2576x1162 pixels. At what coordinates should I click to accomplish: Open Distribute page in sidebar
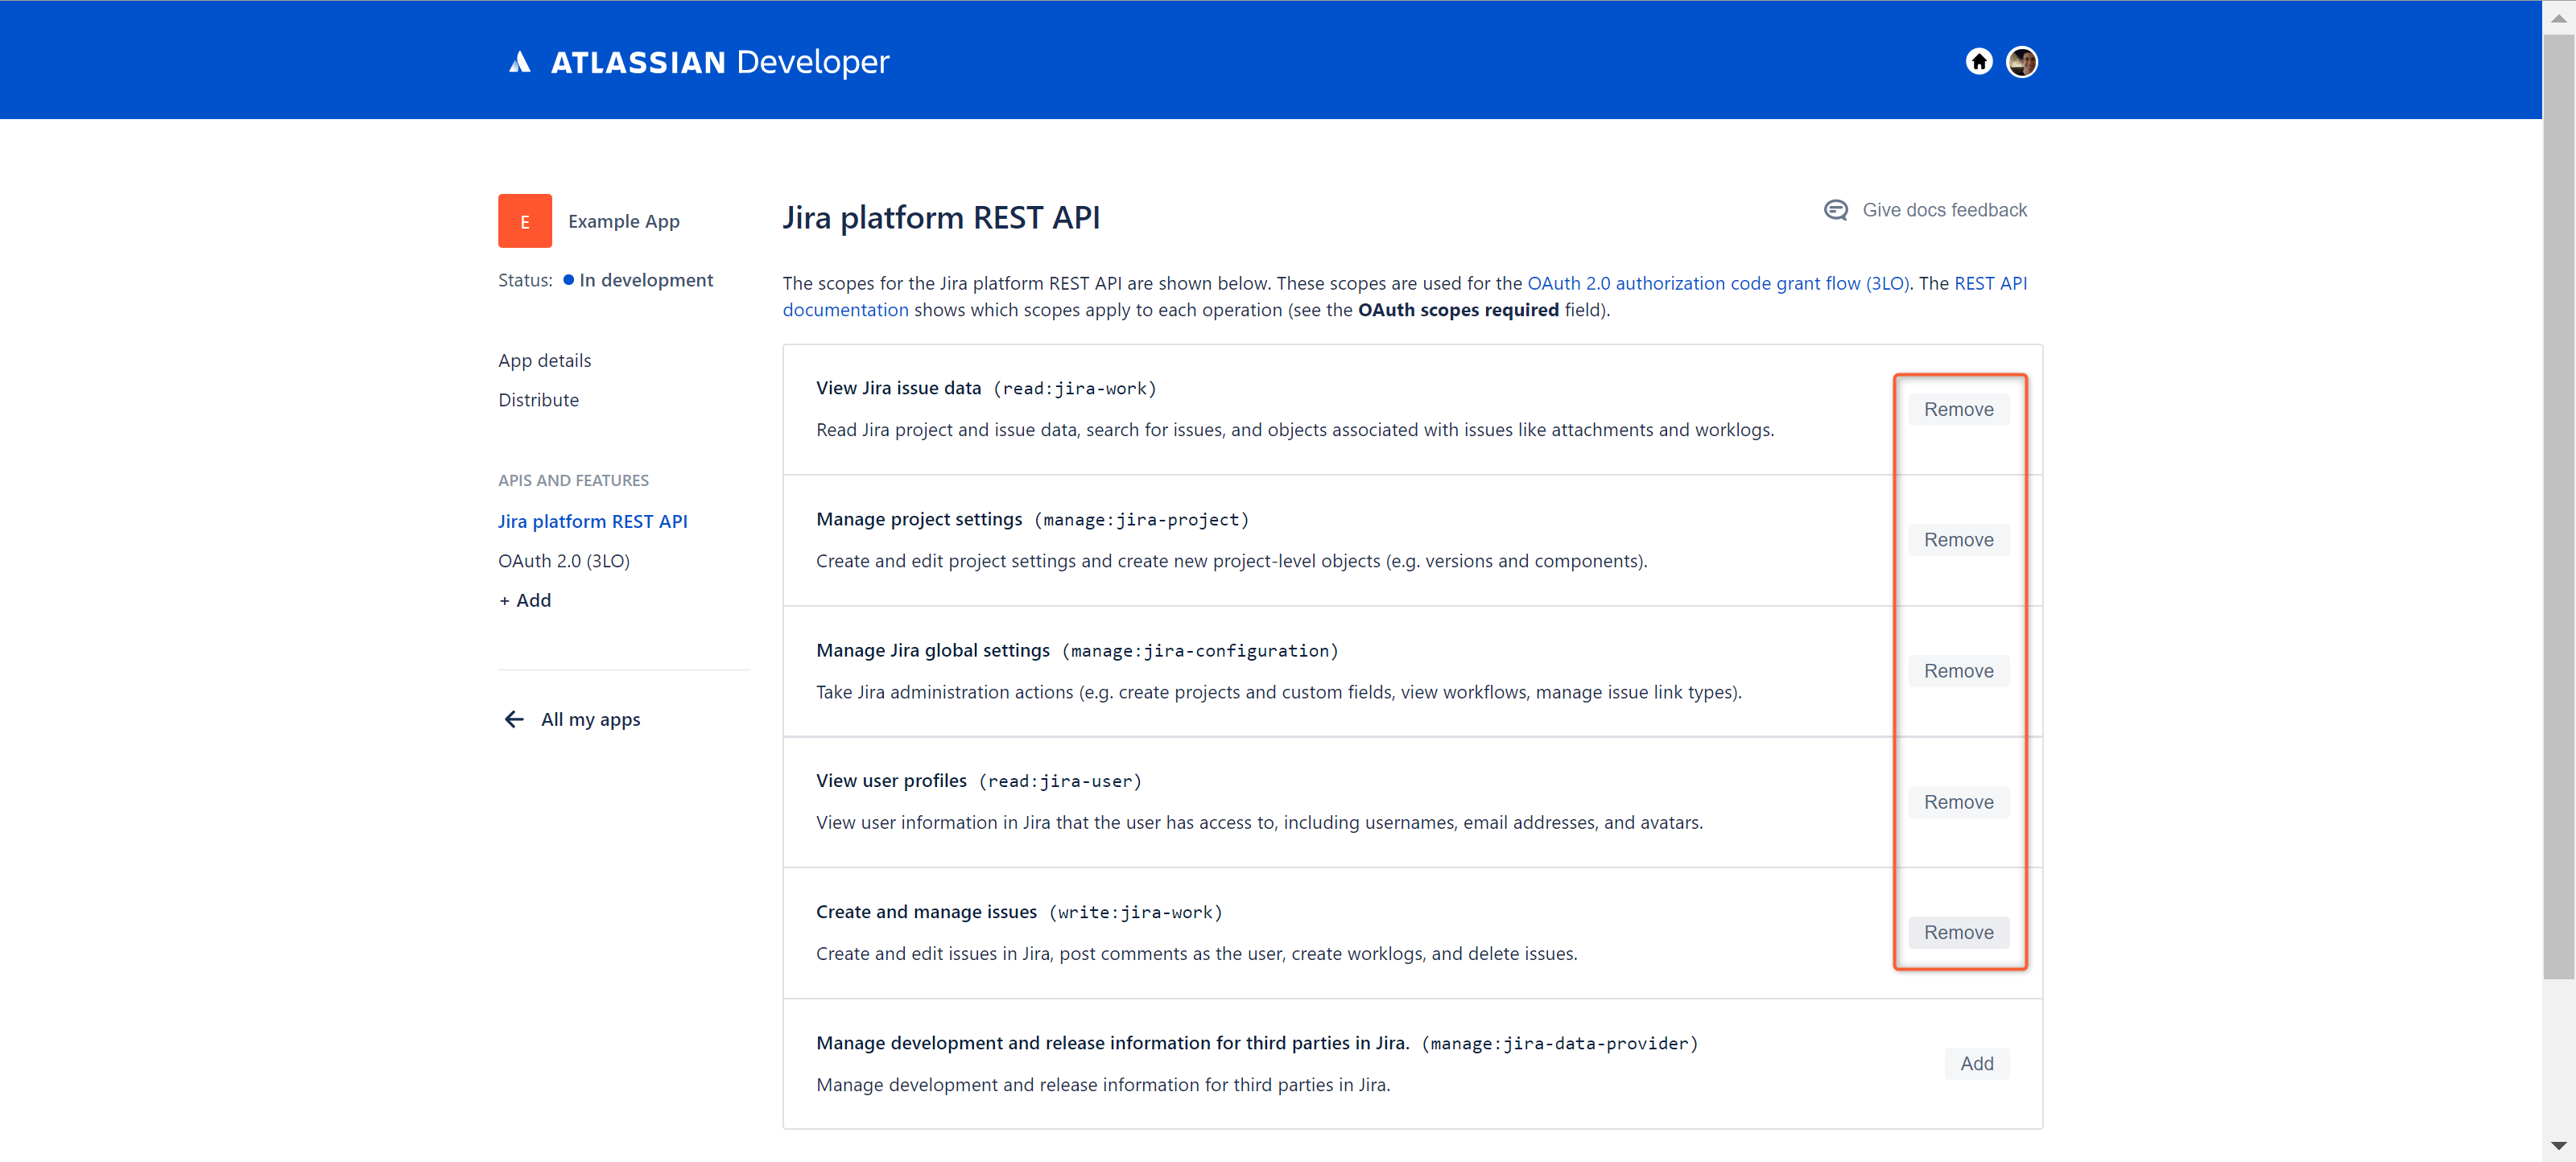coord(539,400)
